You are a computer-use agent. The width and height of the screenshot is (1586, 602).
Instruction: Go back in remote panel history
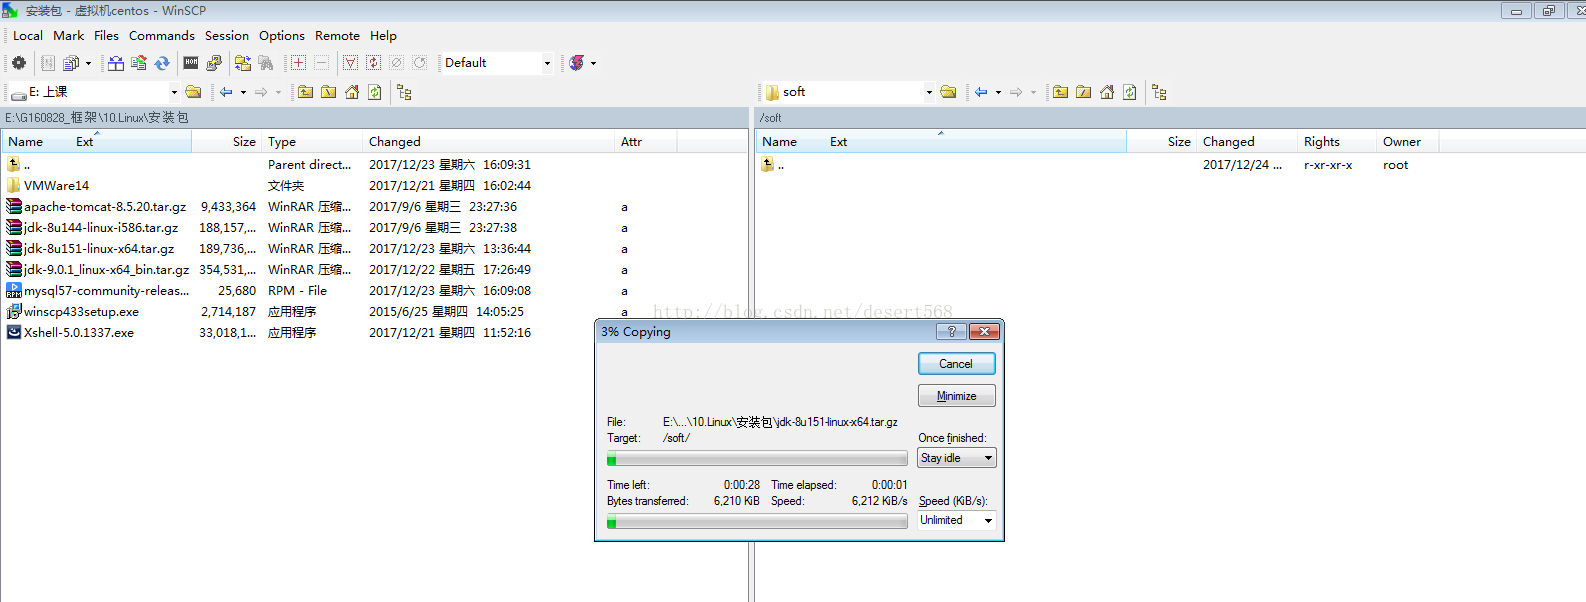point(982,92)
